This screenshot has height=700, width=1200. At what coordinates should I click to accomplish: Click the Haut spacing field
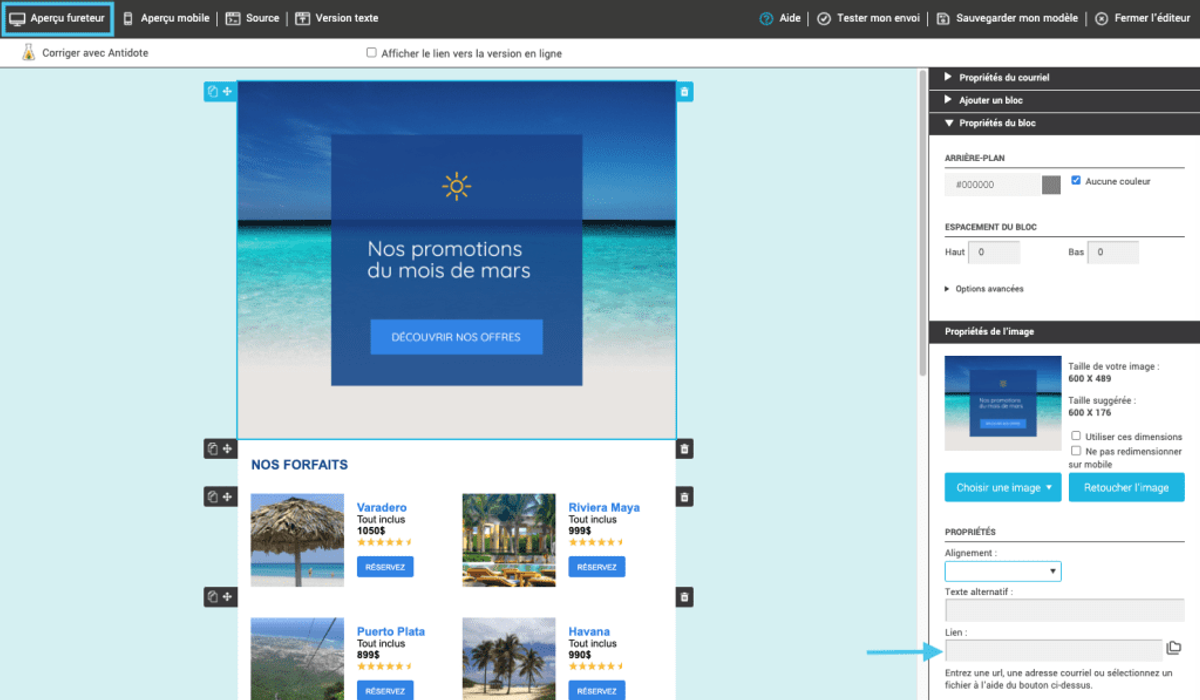point(994,252)
